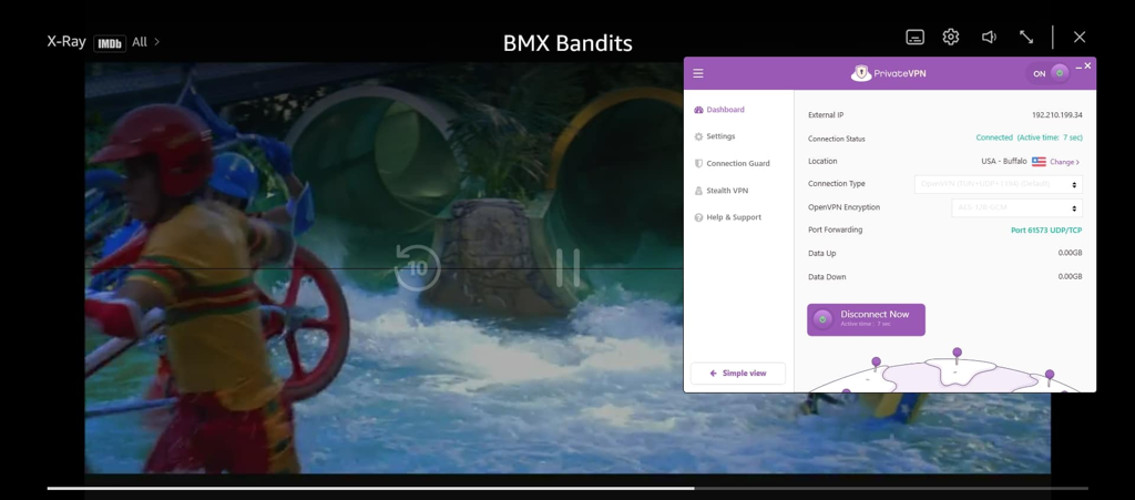1135x500 pixels.
Task: Seek along the video progress bar
Action: tap(568, 488)
